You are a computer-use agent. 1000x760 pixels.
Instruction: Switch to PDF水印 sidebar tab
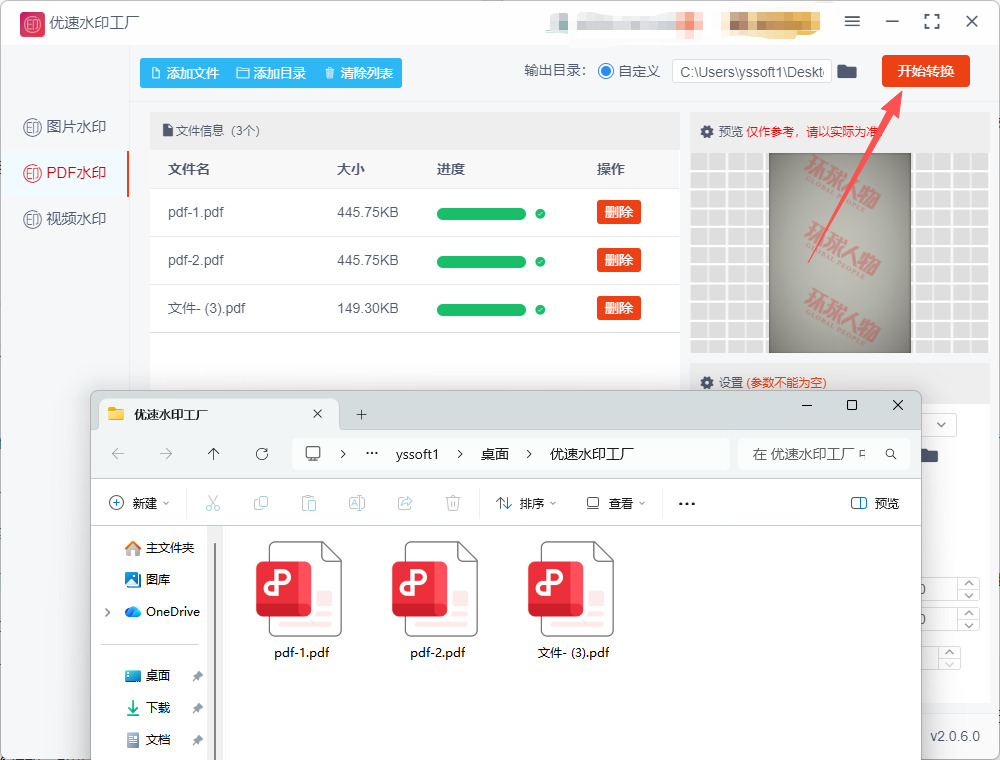pyautogui.click(x=65, y=173)
